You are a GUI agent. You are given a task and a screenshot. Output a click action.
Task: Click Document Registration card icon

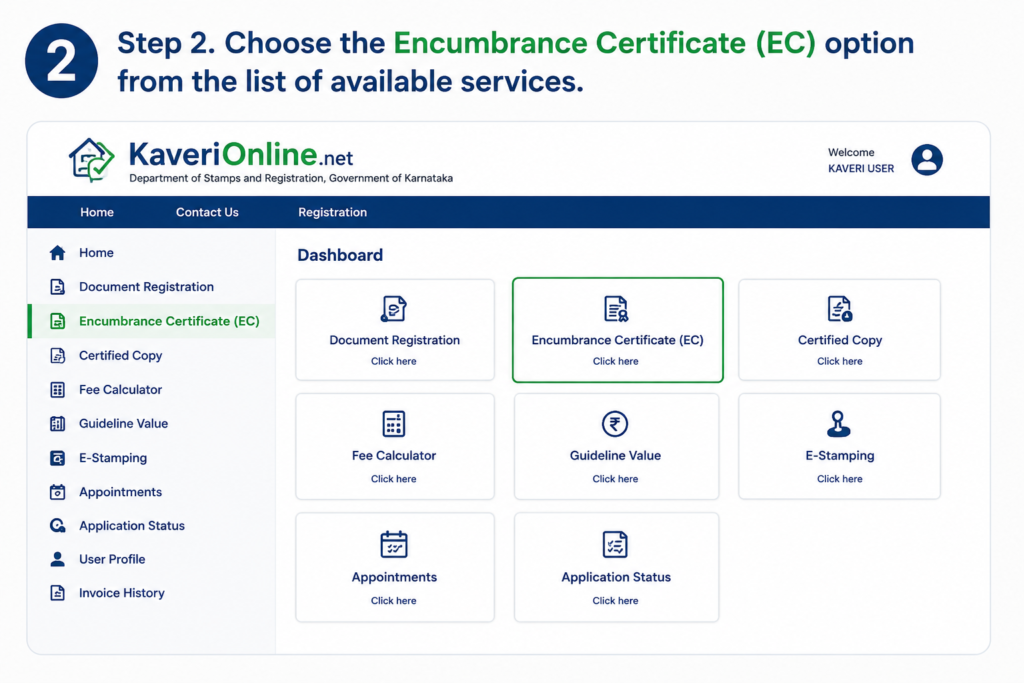click(x=394, y=309)
